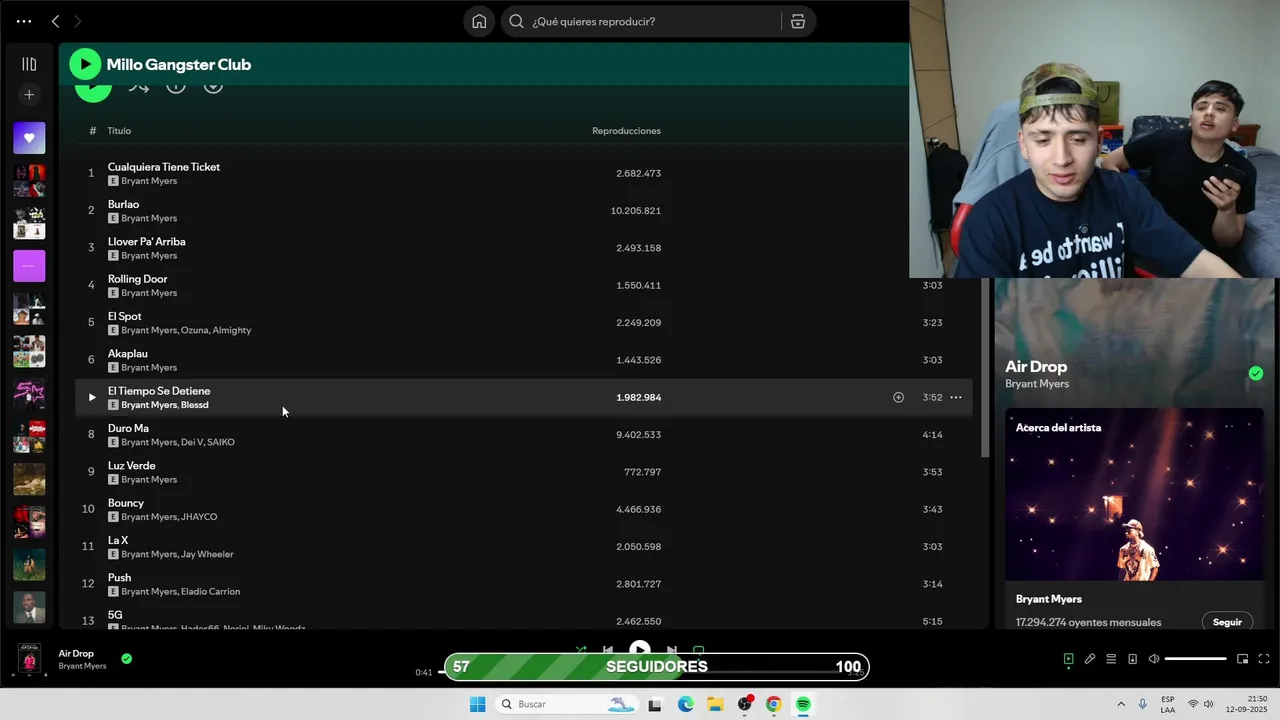Sort by the Reproducciones column header
The height and width of the screenshot is (720, 1280).
(x=626, y=131)
